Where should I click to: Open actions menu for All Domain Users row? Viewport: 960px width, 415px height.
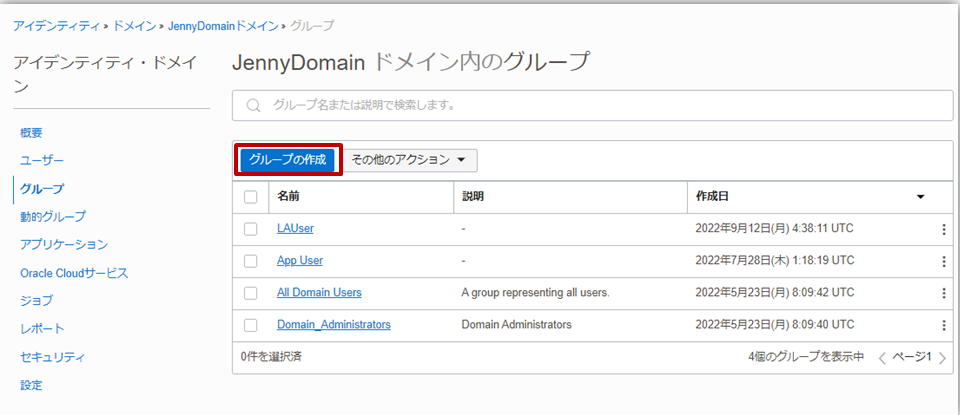[x=943, y=293]
